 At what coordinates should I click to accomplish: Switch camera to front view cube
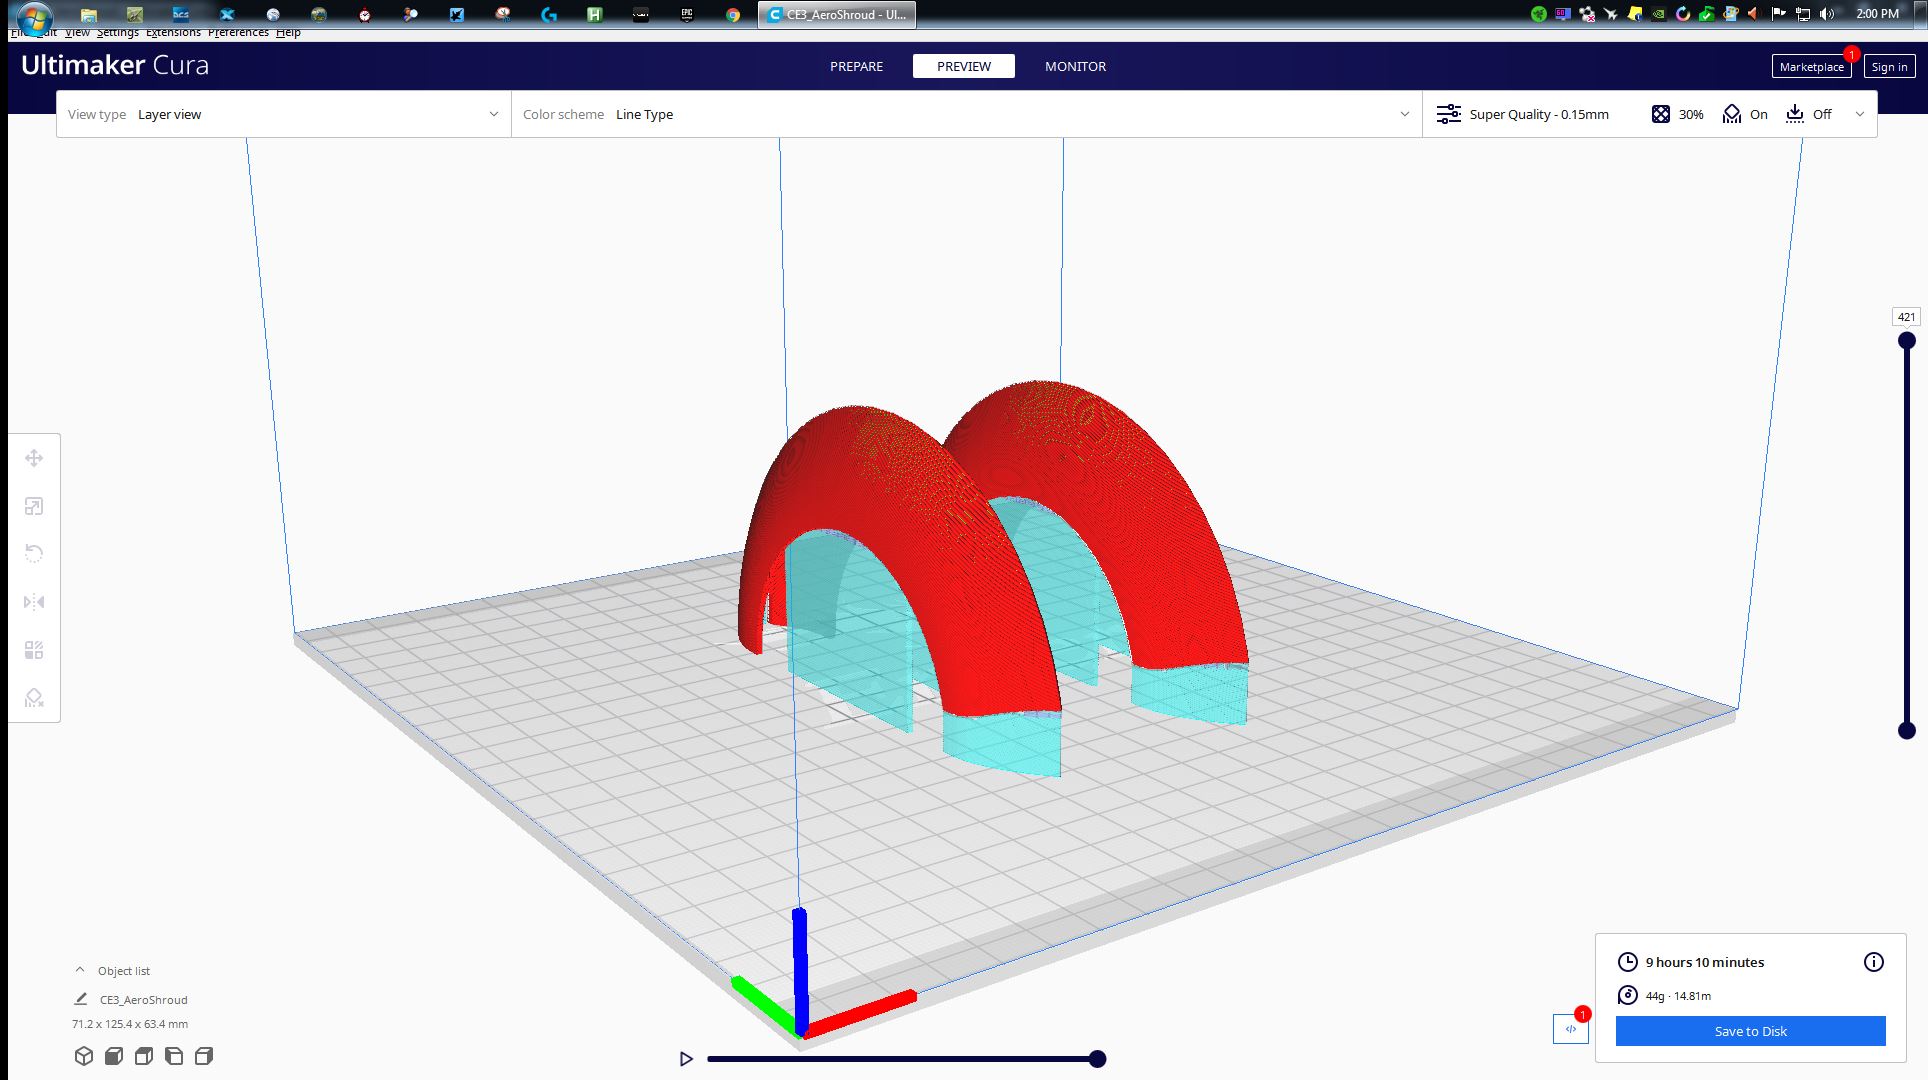click(114, 1056)
